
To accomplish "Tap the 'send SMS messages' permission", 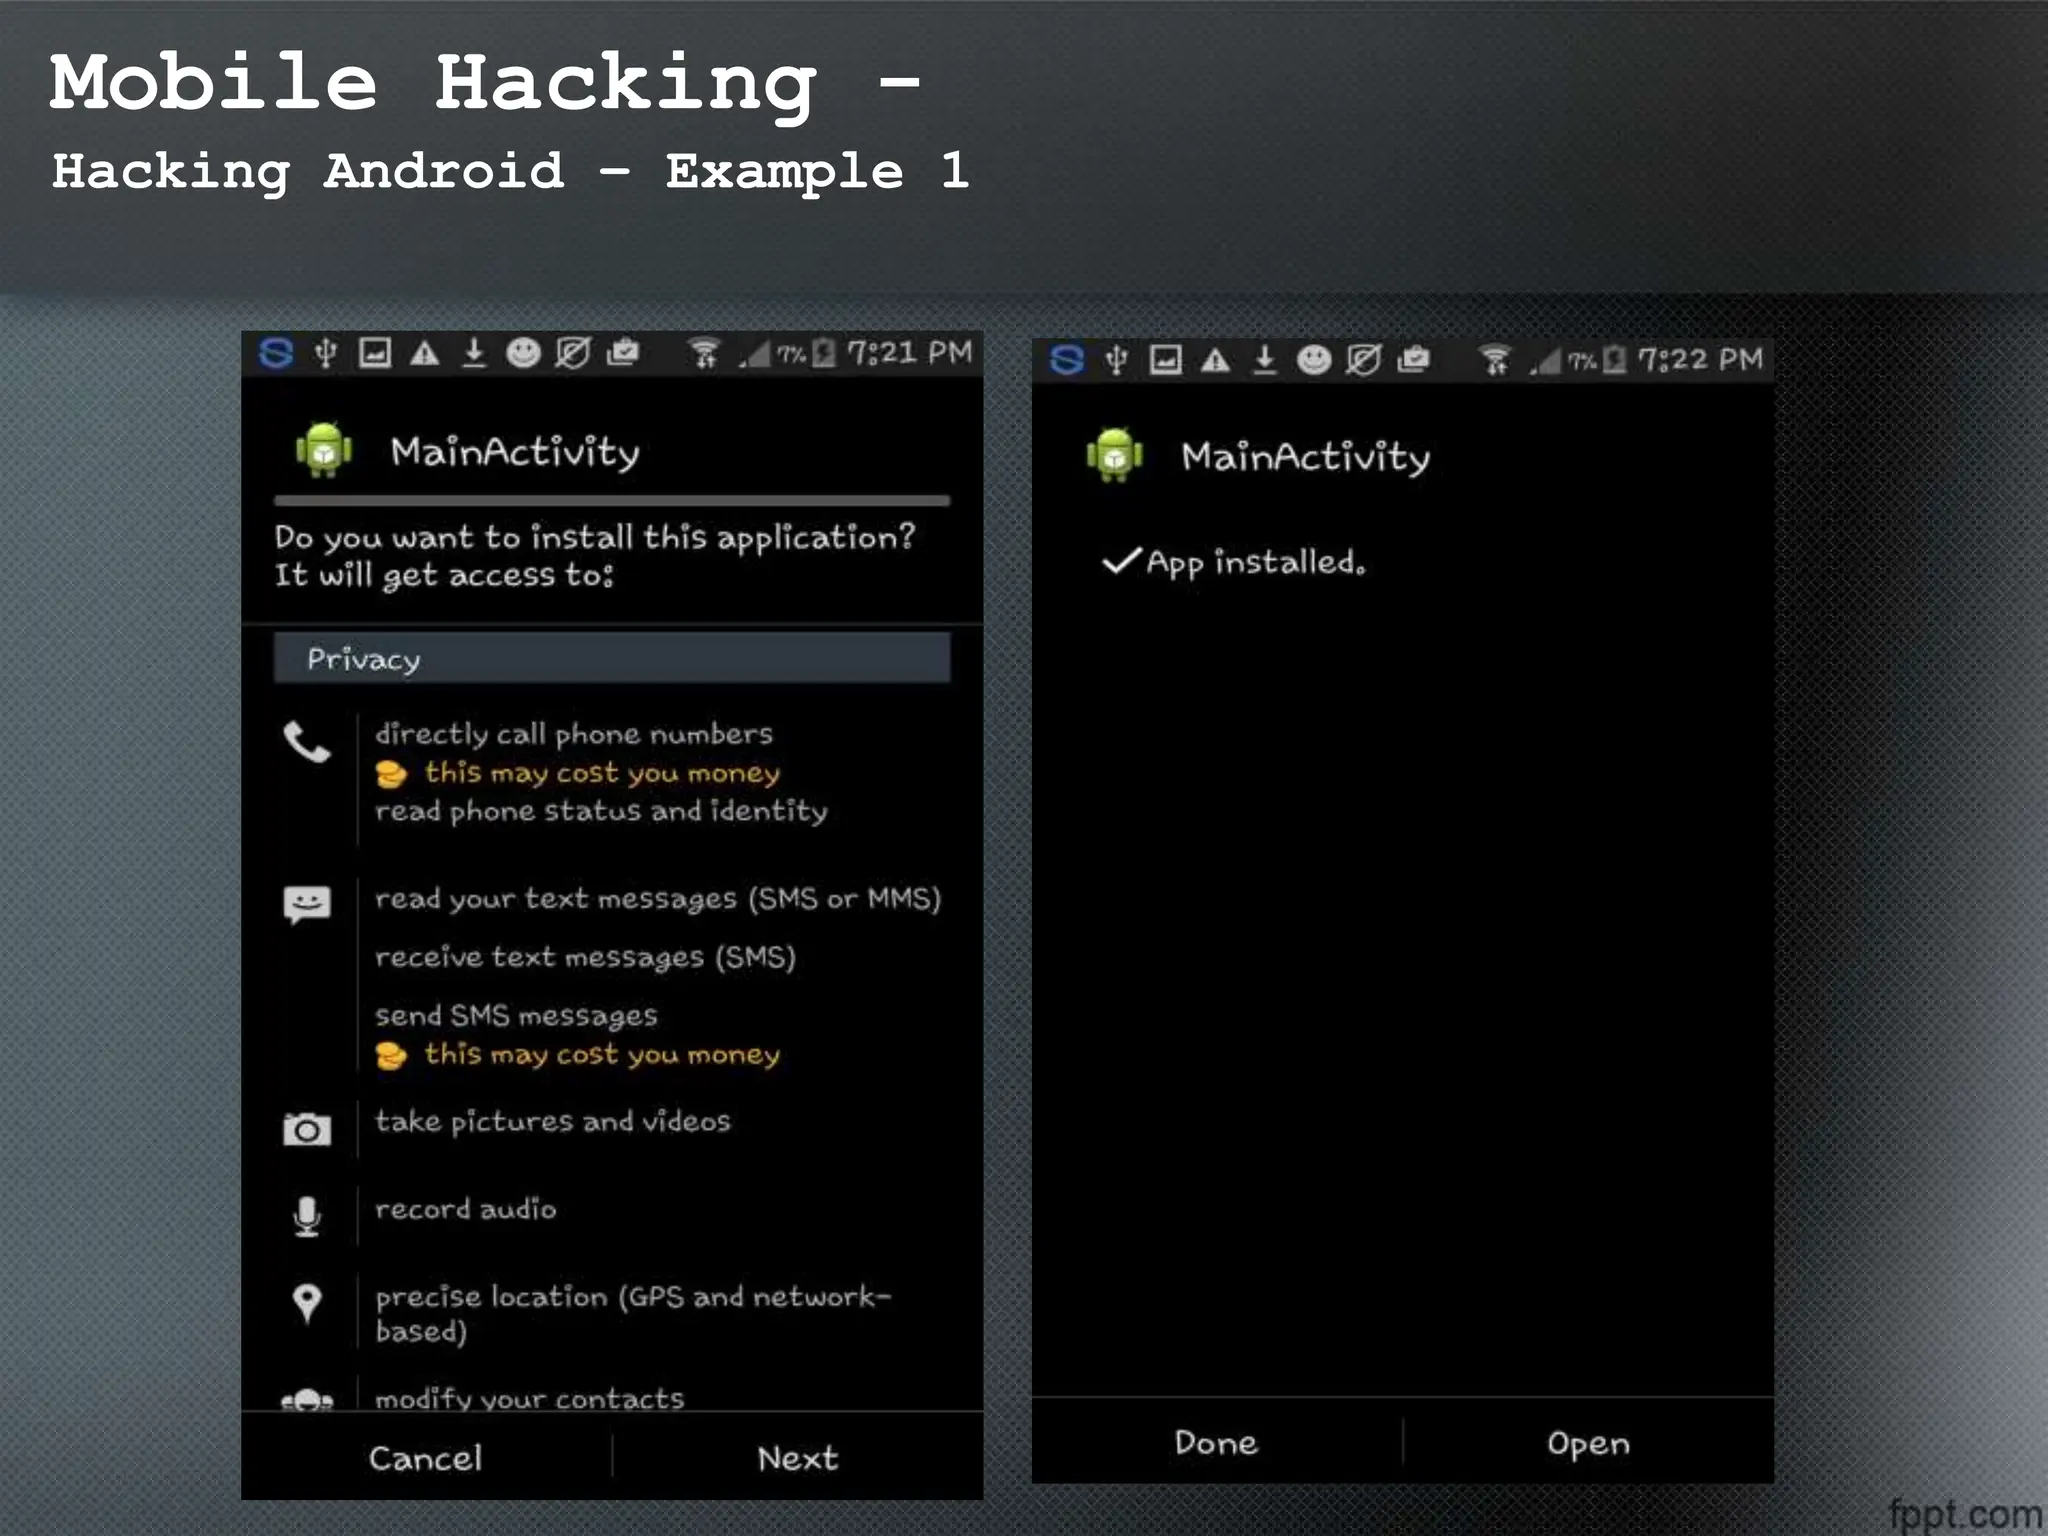I will [x=516, y=1016].
